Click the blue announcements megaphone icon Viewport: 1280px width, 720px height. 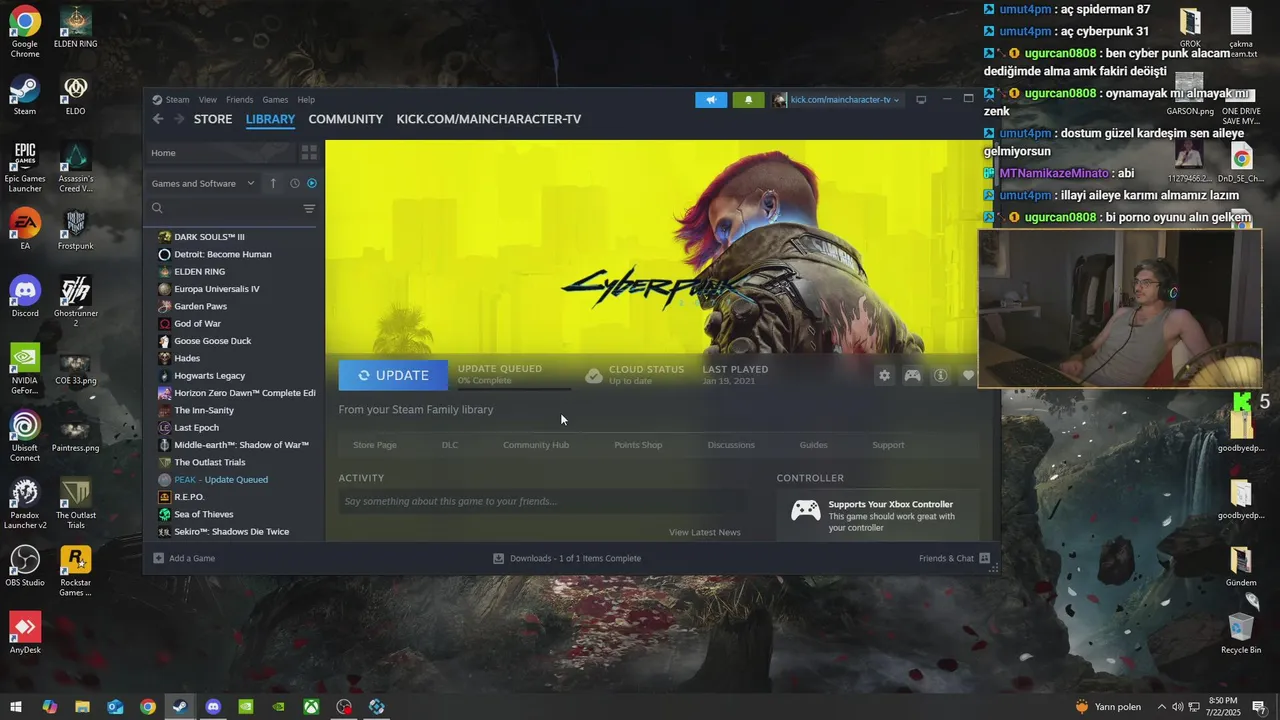[711, 100]
